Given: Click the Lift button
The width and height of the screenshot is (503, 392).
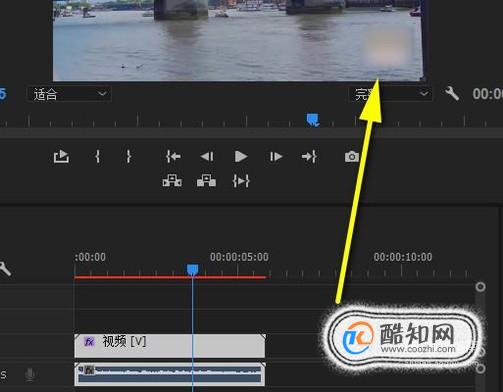Looking at the screenshot, I should (x=172, y=181).
